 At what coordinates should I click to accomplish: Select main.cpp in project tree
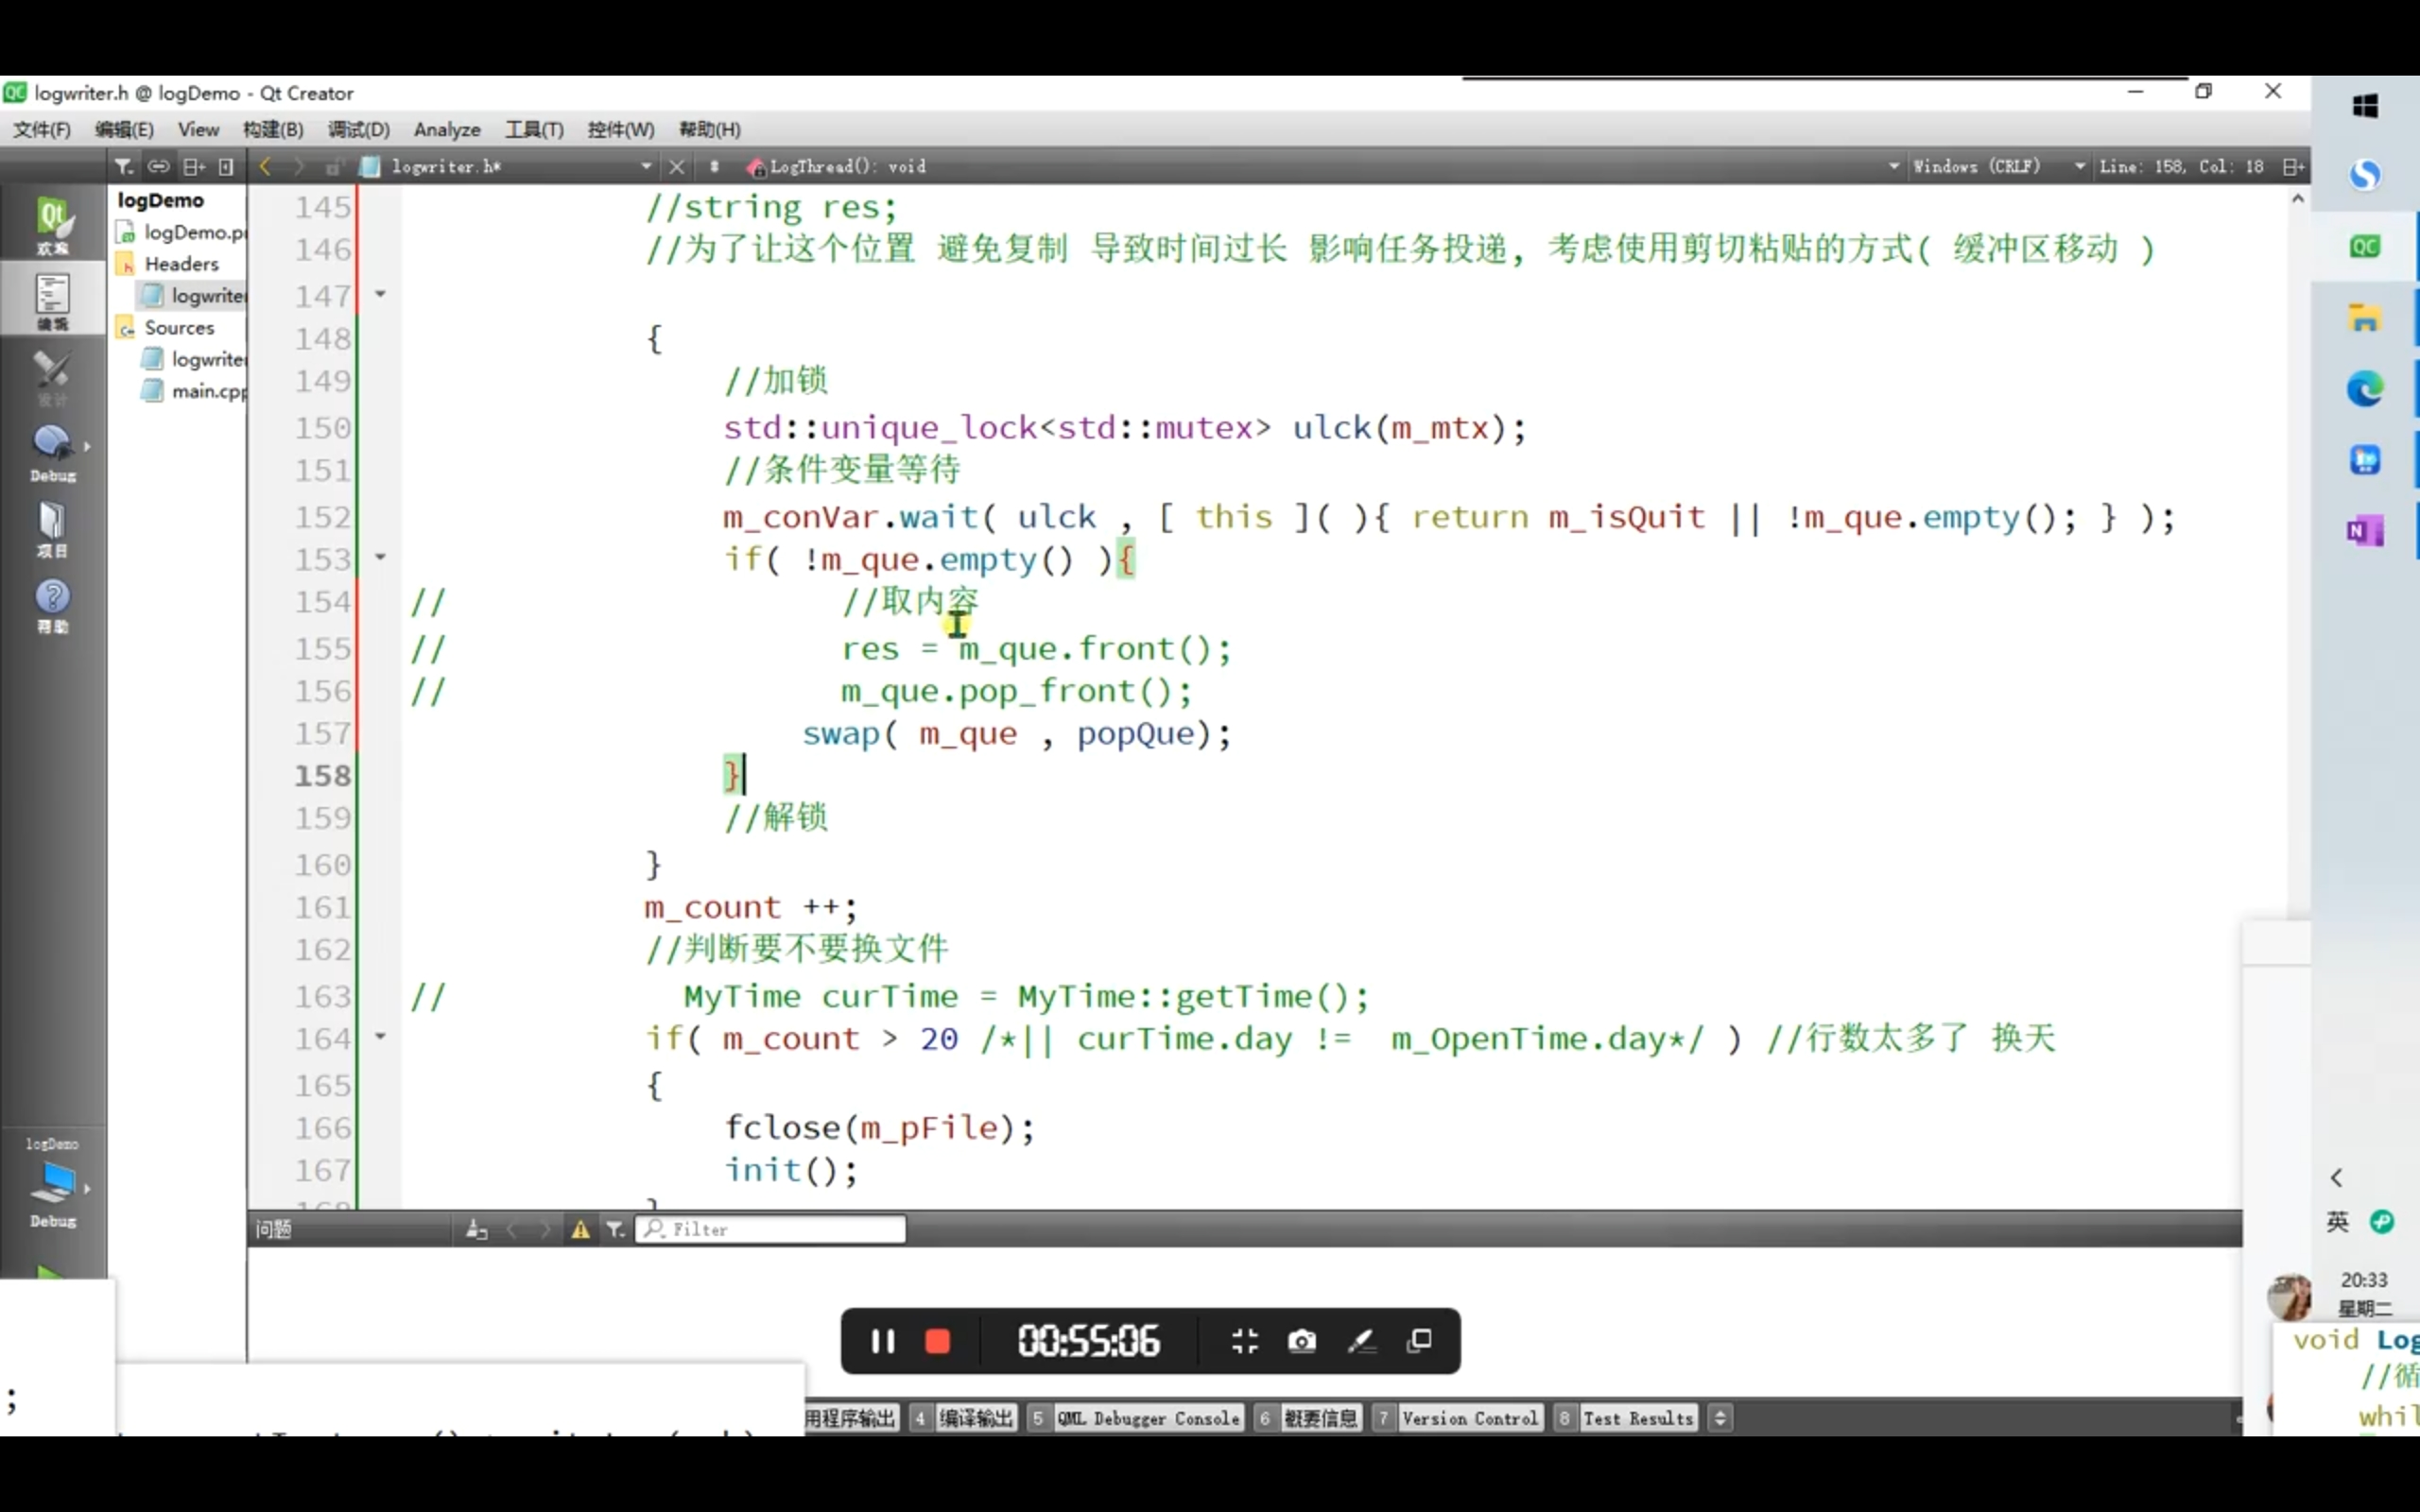point(208,391)
